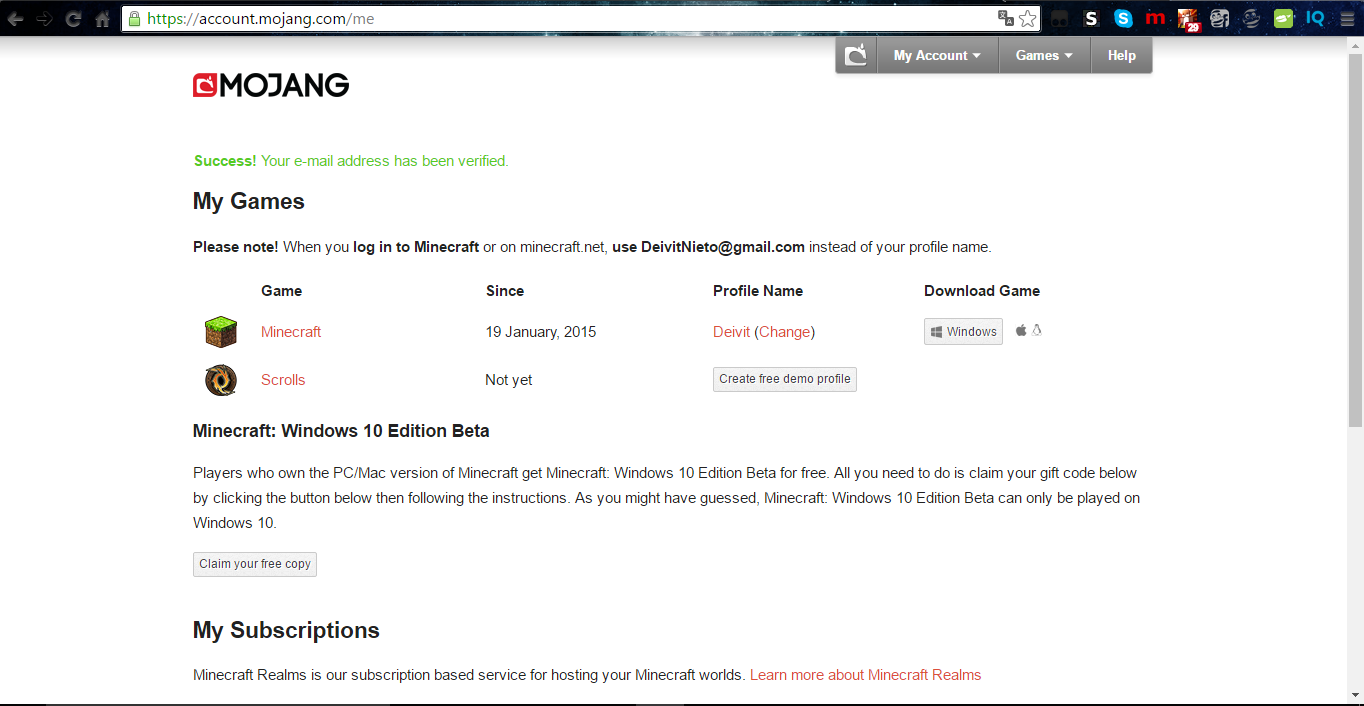Click Create free demo profile button
Image resolution: width=1364 pixels, height=706 pixels.
[x=785, y=379]
